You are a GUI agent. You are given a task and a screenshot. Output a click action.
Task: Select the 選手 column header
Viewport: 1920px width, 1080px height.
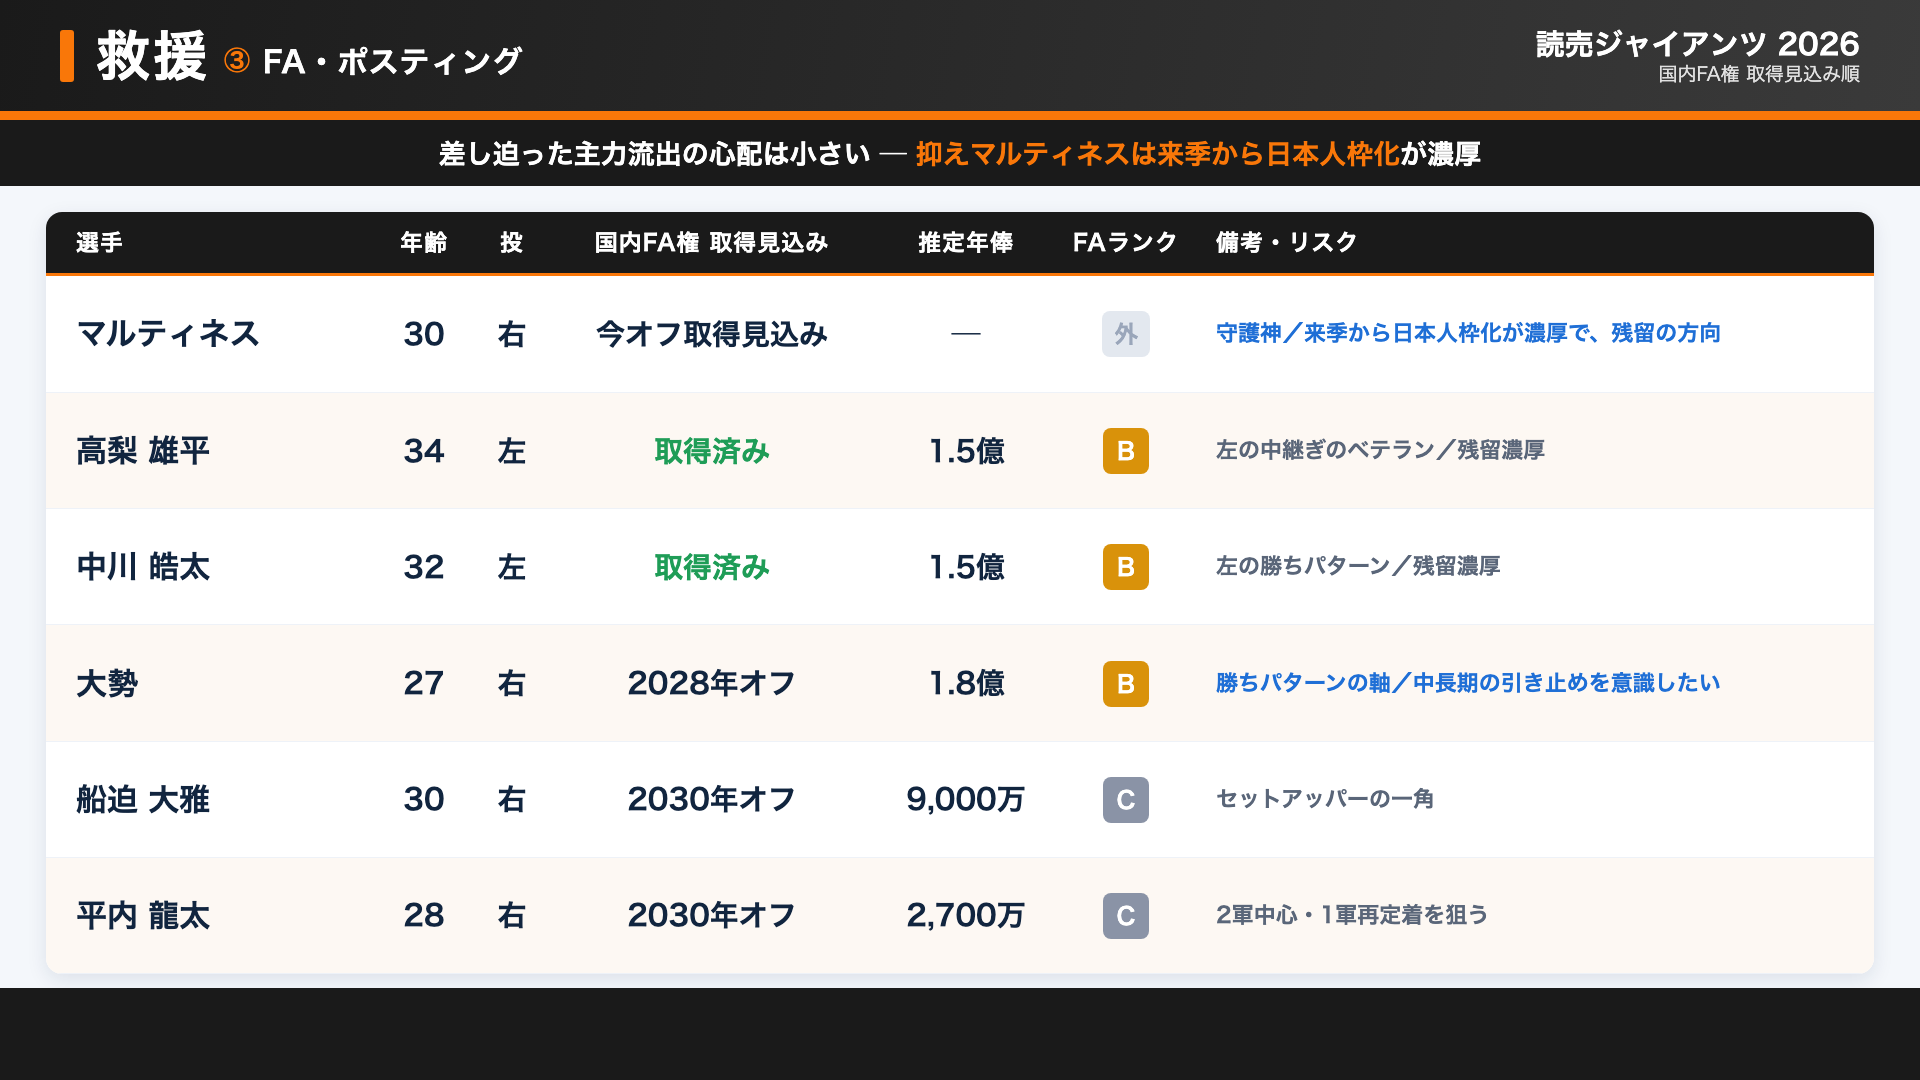pyautogui.click(x=99, y=243)
